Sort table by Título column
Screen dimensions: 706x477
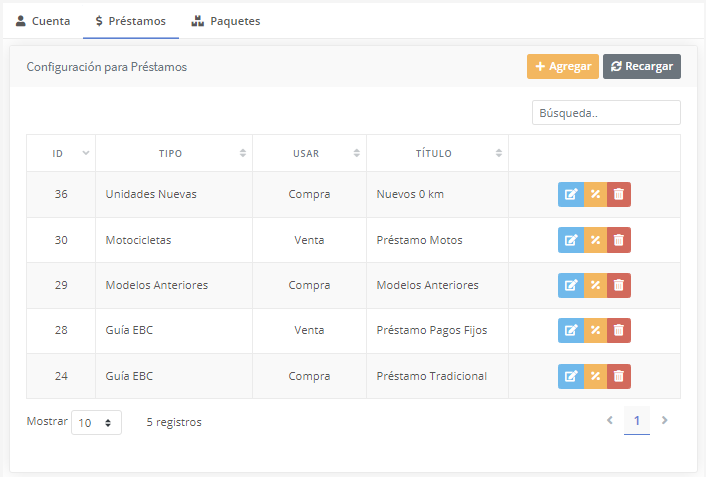coord(436,153)
